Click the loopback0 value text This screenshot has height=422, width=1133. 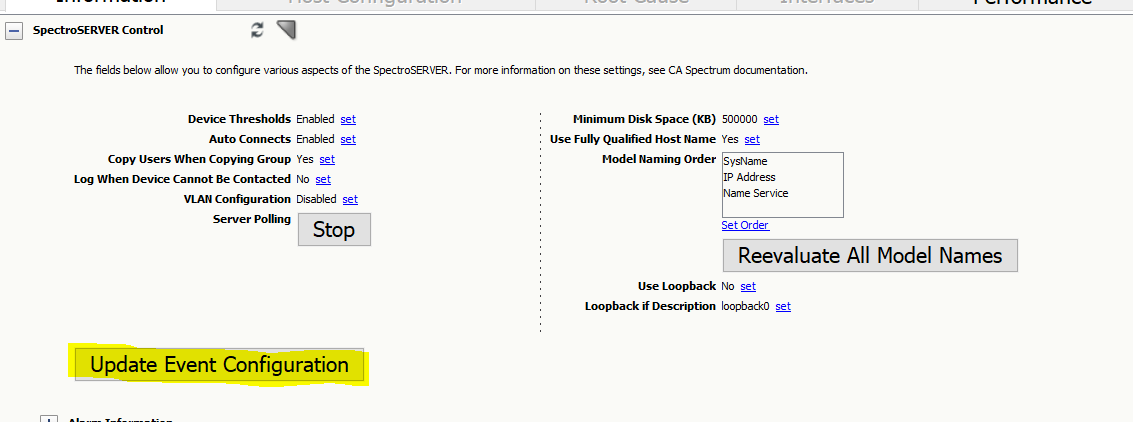(x=746, y=306)
